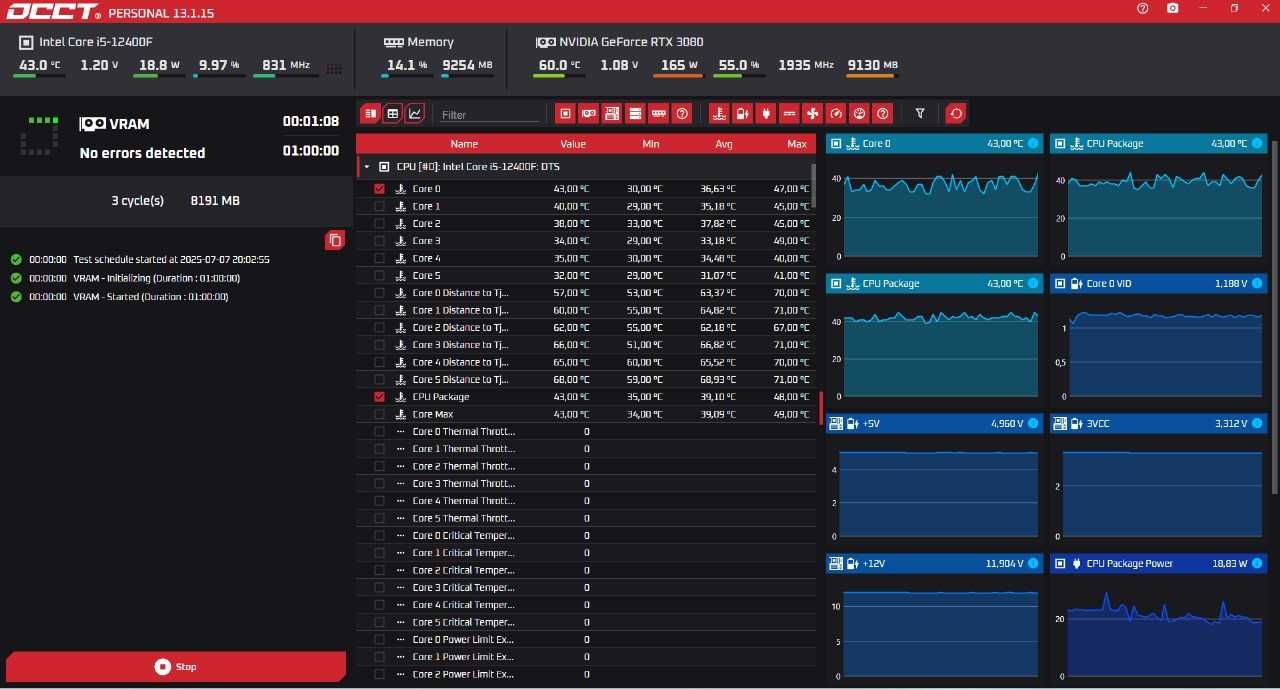Viewport: 1280px width, 690px height.
Task: Select log entry 'VRAM - Started'
Action: [x=150, y=297]
